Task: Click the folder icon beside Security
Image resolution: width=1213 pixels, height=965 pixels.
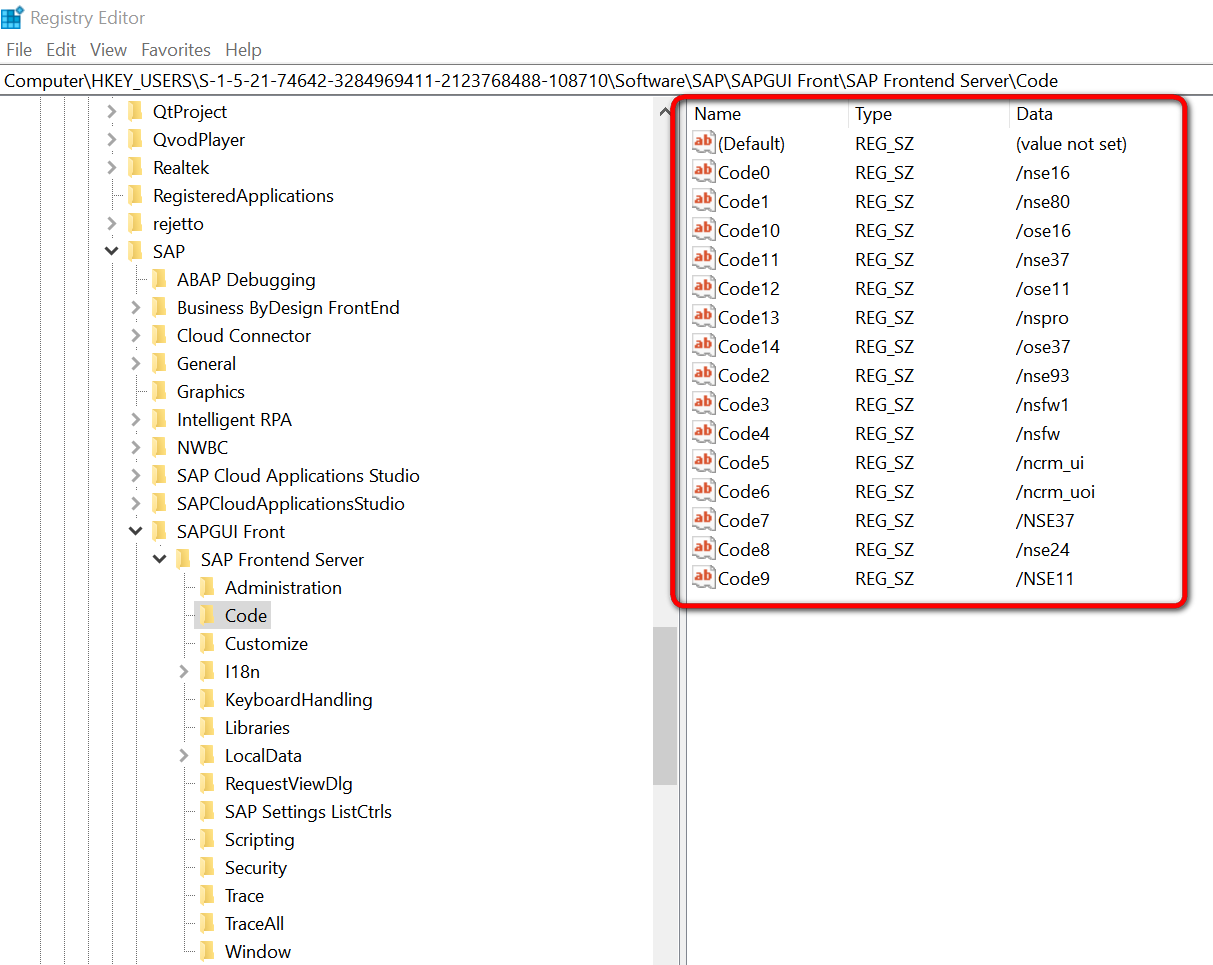Action: (207, 867)
